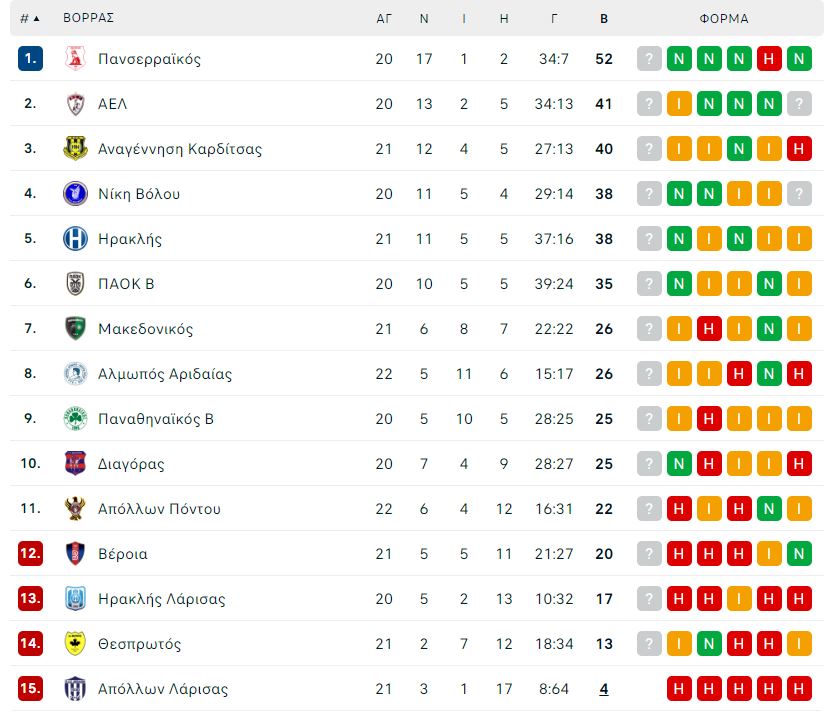Open the Μακεδονικός team link

pyautogui.click(x=146, y=329)
